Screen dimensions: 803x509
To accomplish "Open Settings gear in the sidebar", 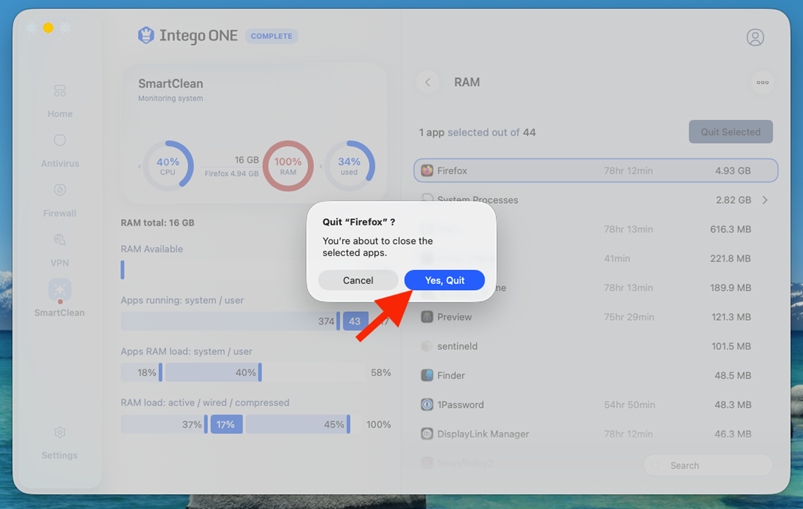I will [60, 443].
